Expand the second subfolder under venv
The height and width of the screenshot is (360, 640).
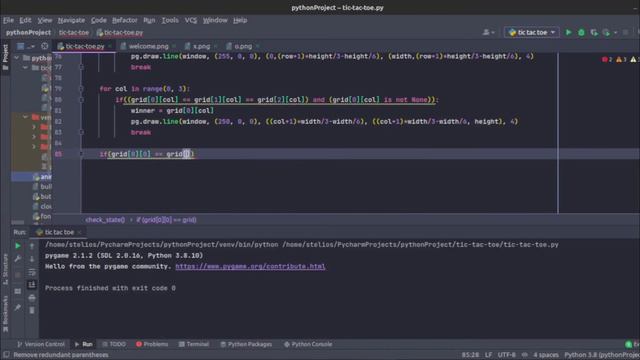[34, 137]
